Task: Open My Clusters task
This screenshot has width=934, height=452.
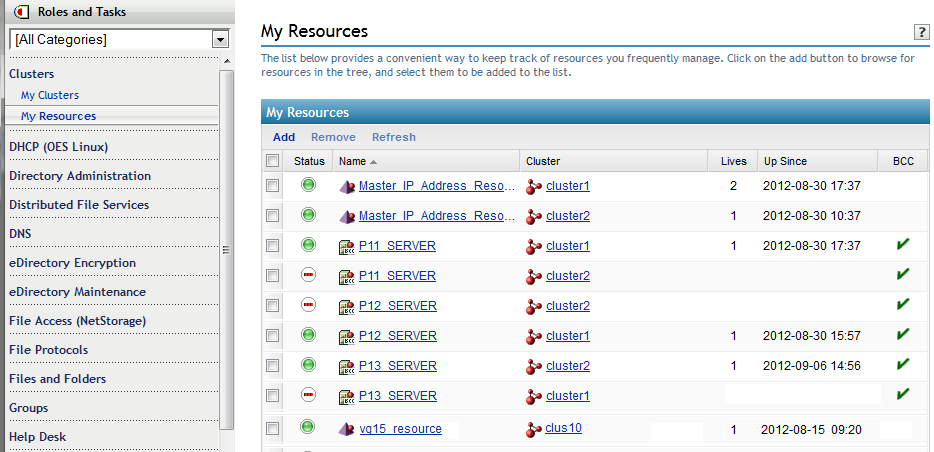Action: pos(50,95)
